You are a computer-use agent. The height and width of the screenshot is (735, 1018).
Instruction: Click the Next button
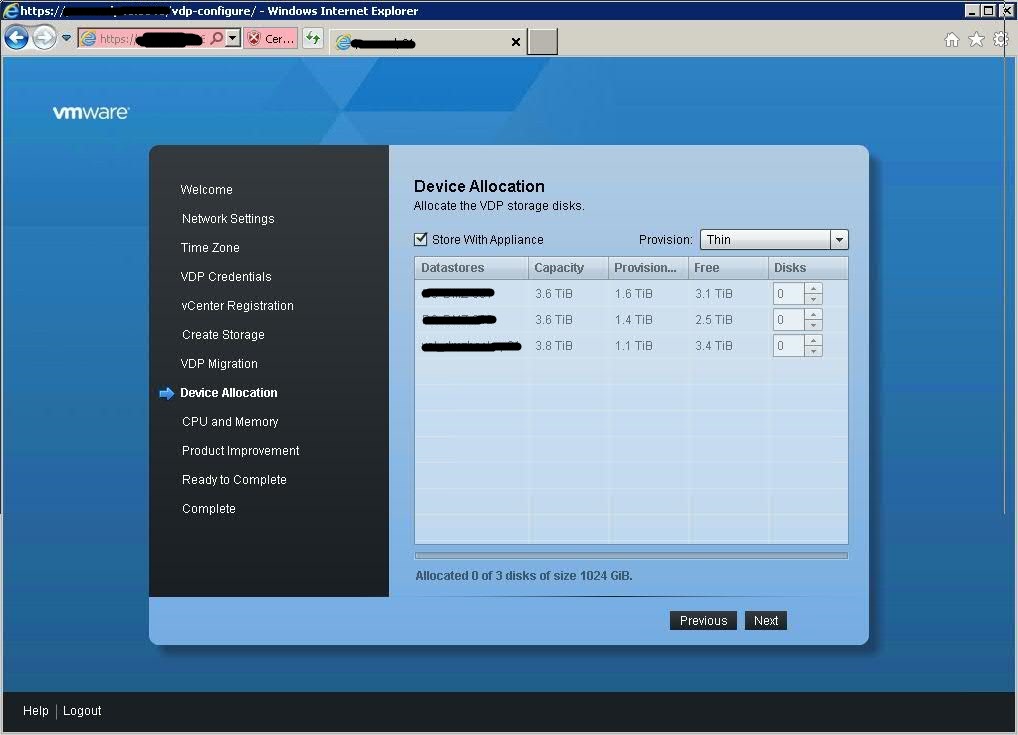(x=766, y=621)
